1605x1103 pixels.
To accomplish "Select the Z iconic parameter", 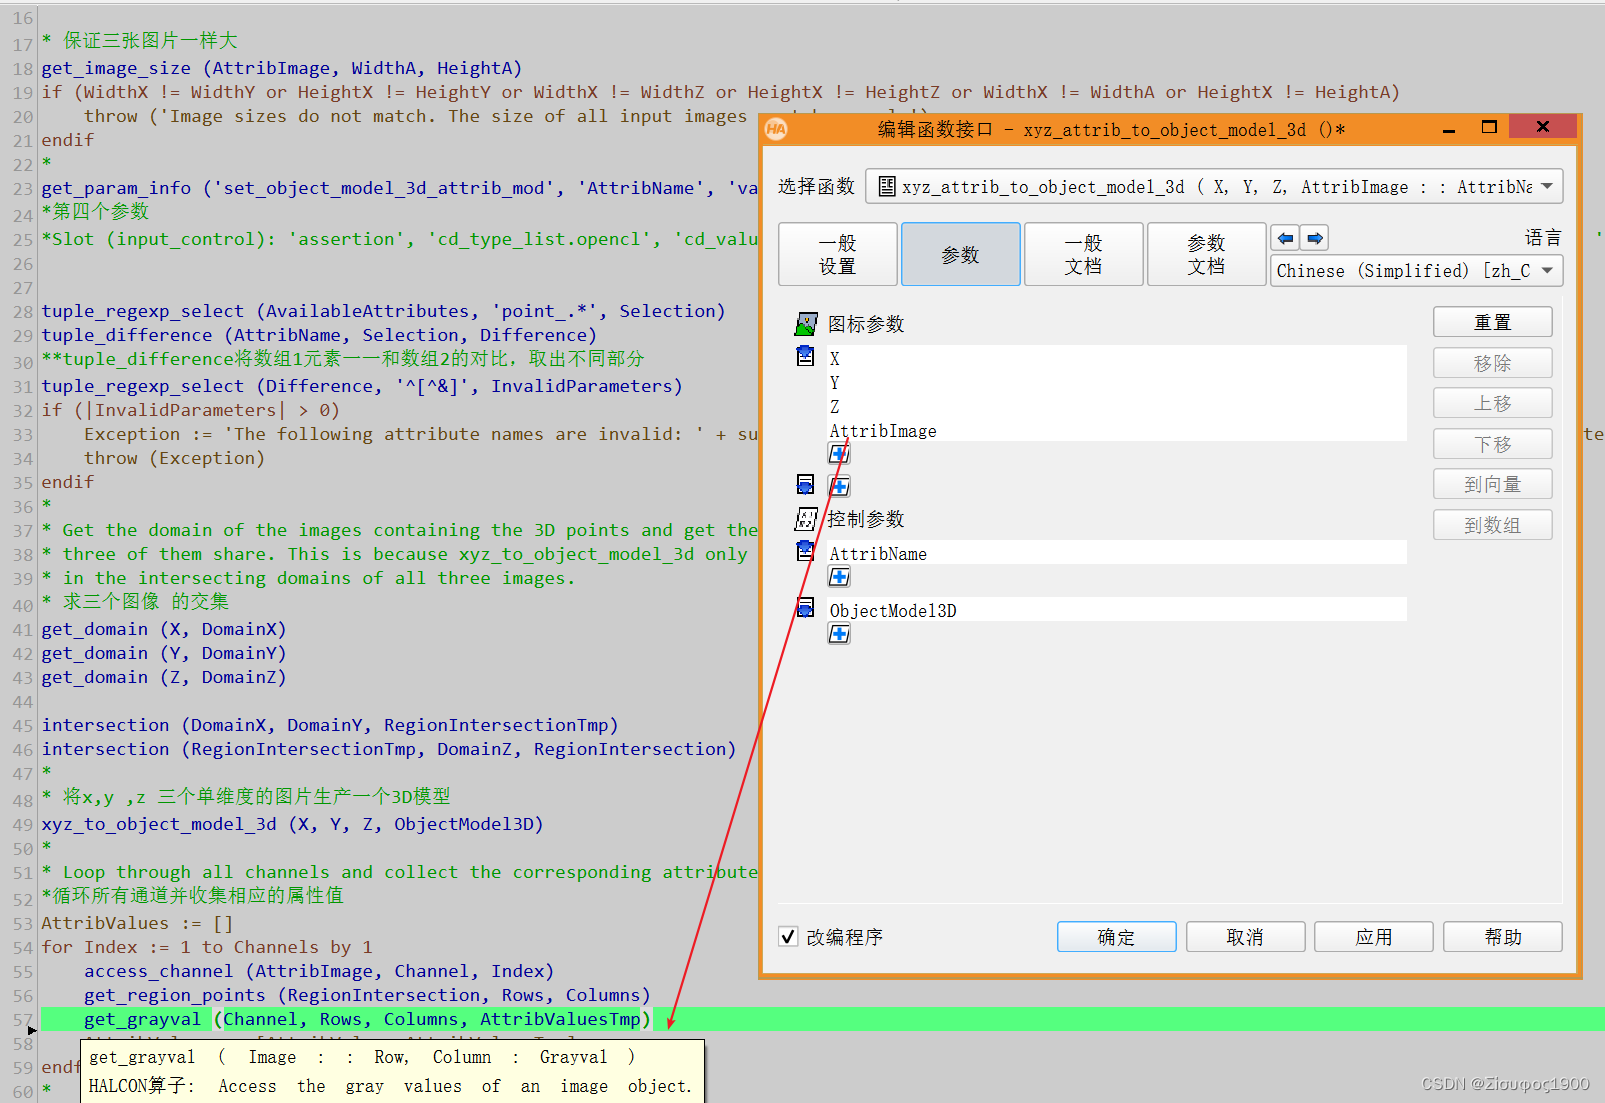I will pos(1116,406).
